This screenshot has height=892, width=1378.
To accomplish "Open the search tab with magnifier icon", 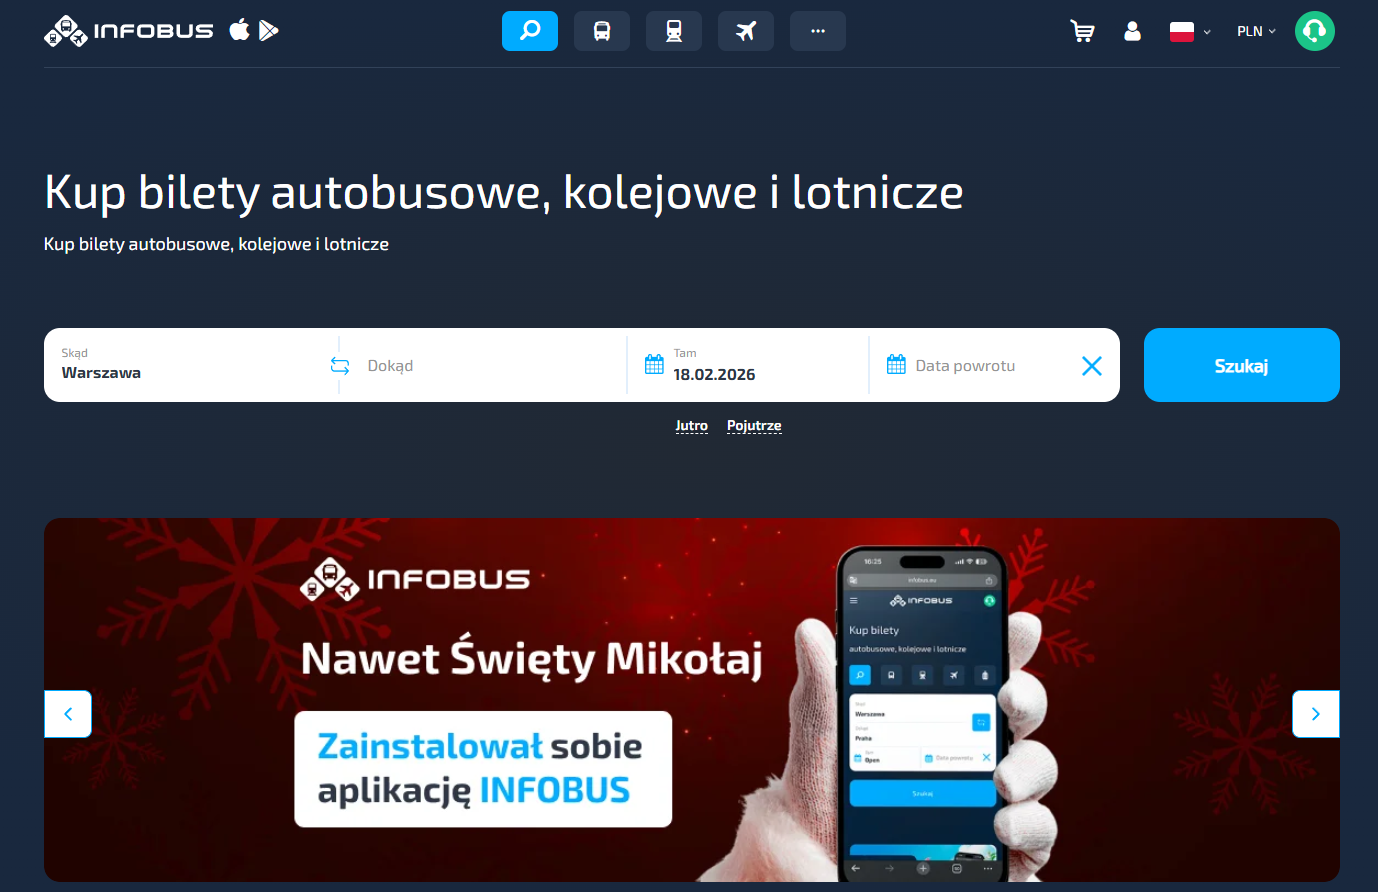I will (x=530, y=31).
